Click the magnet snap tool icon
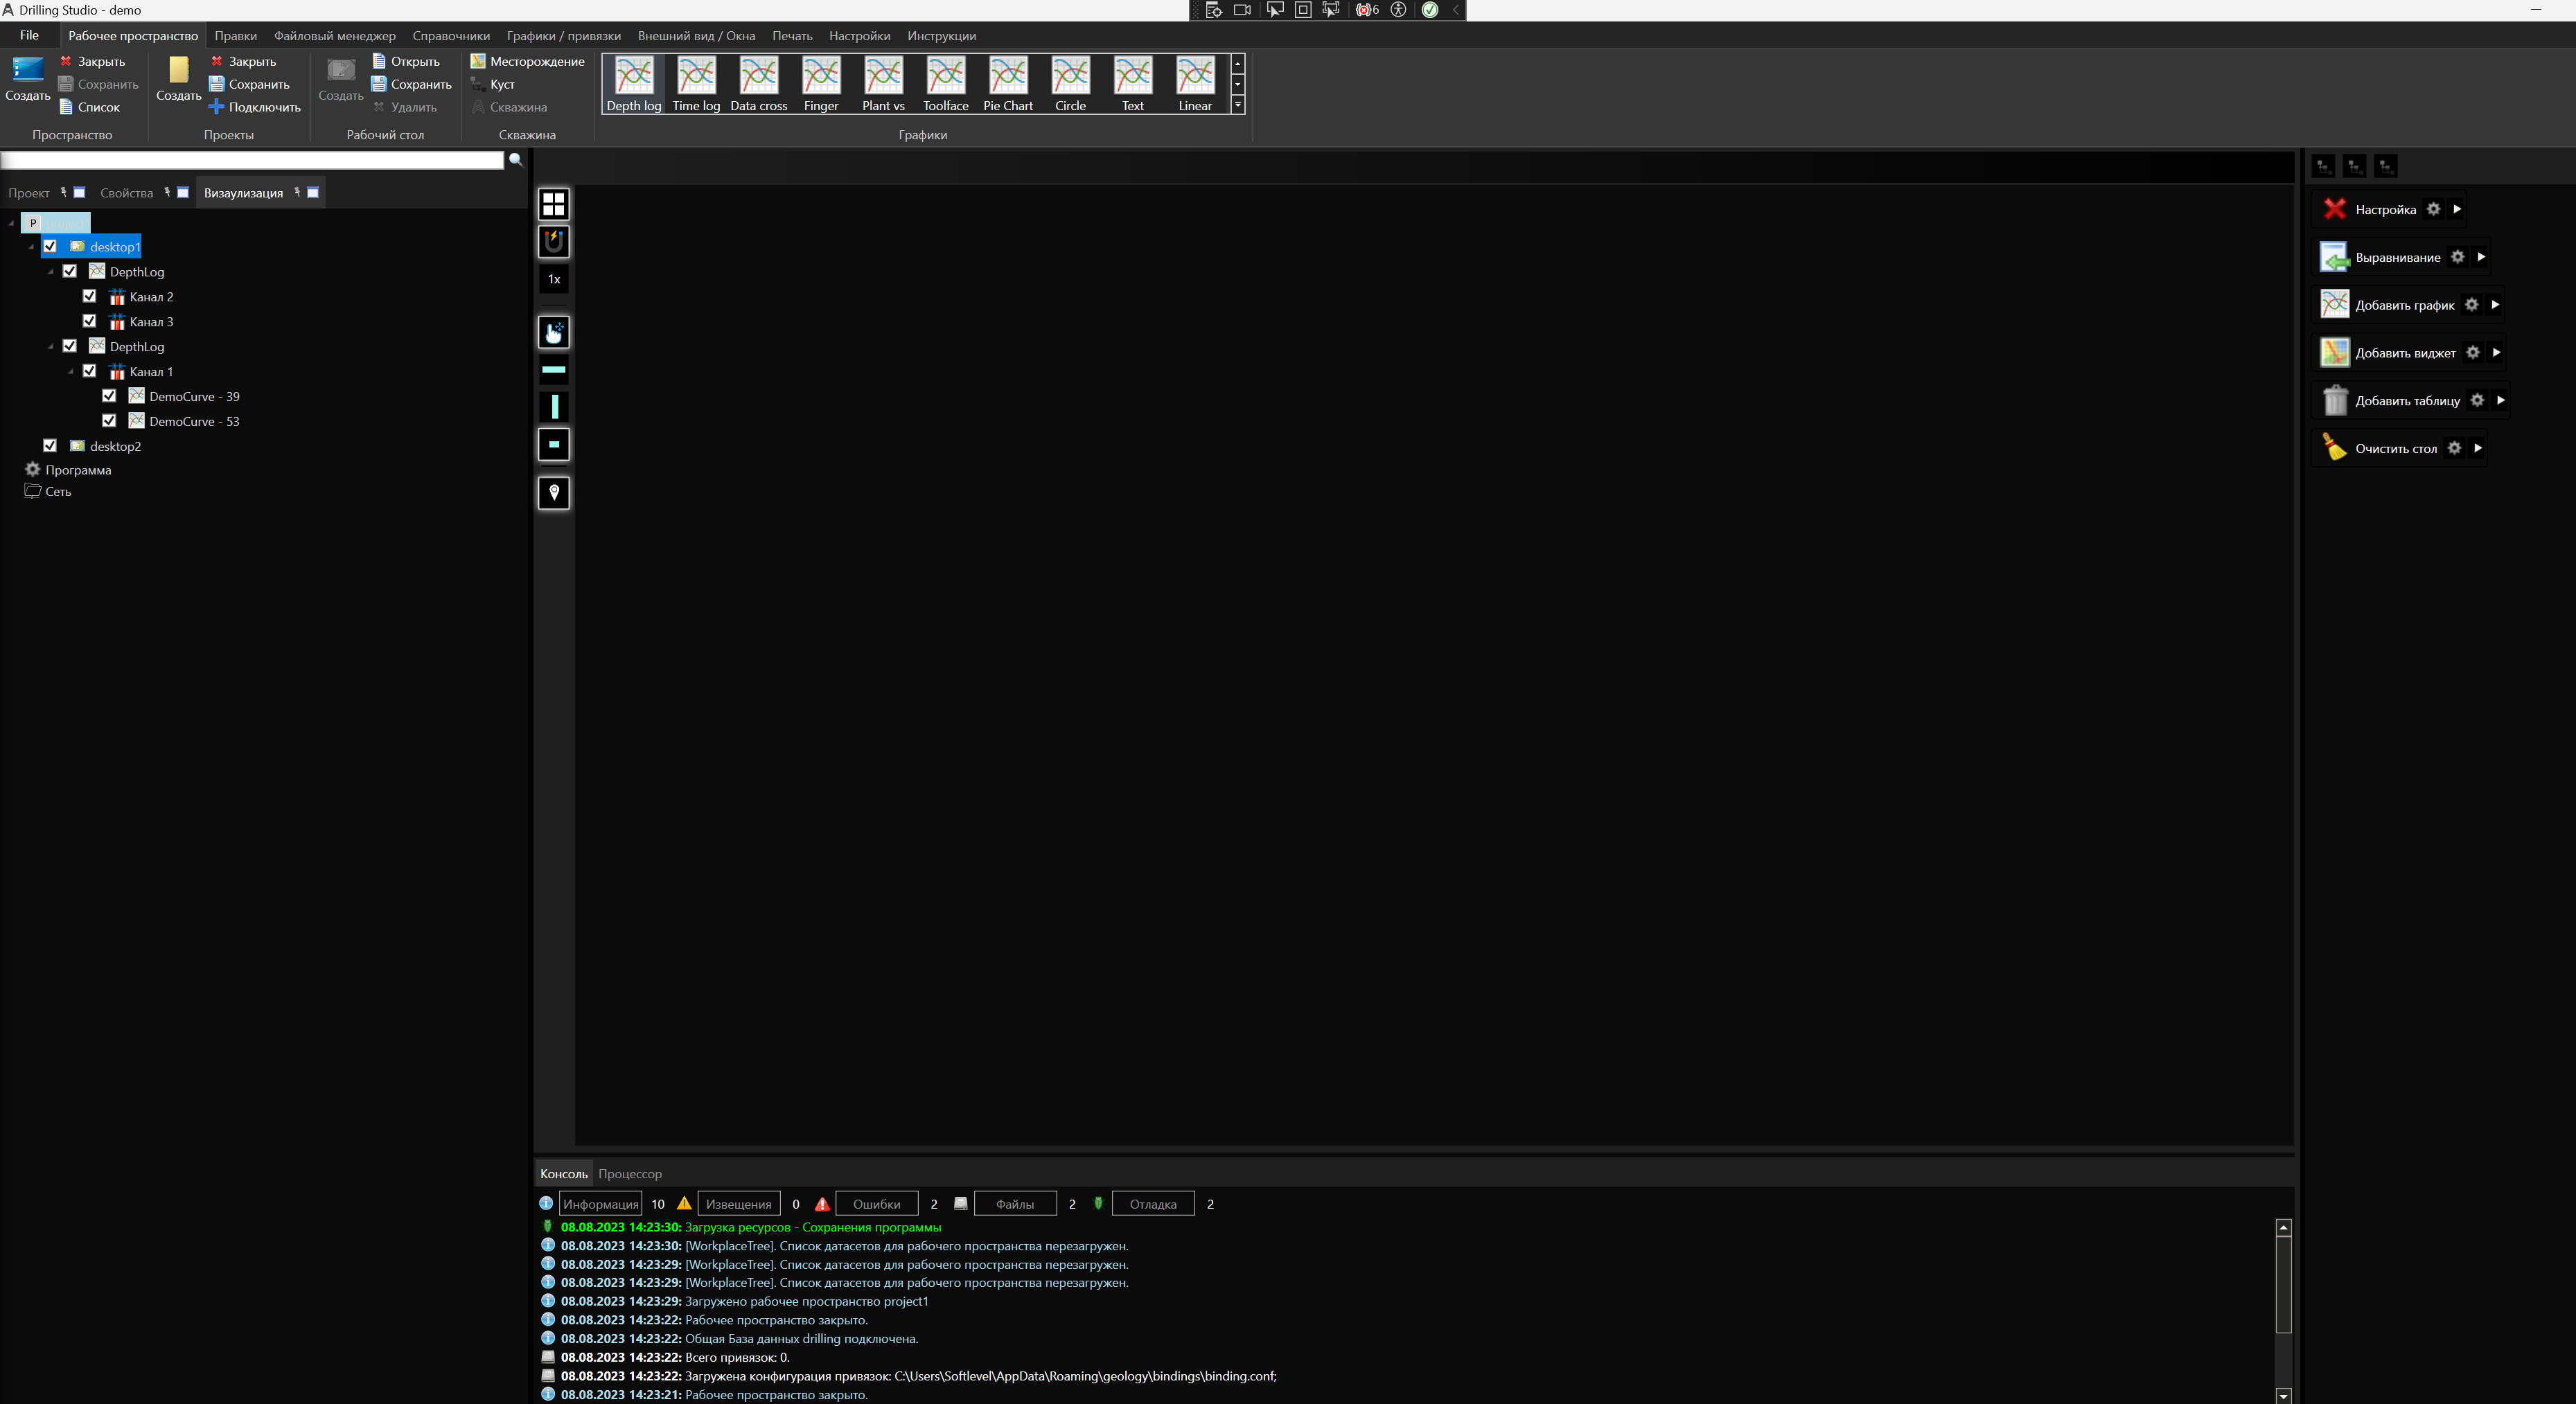2576x1404 pixels. point(553,241)
